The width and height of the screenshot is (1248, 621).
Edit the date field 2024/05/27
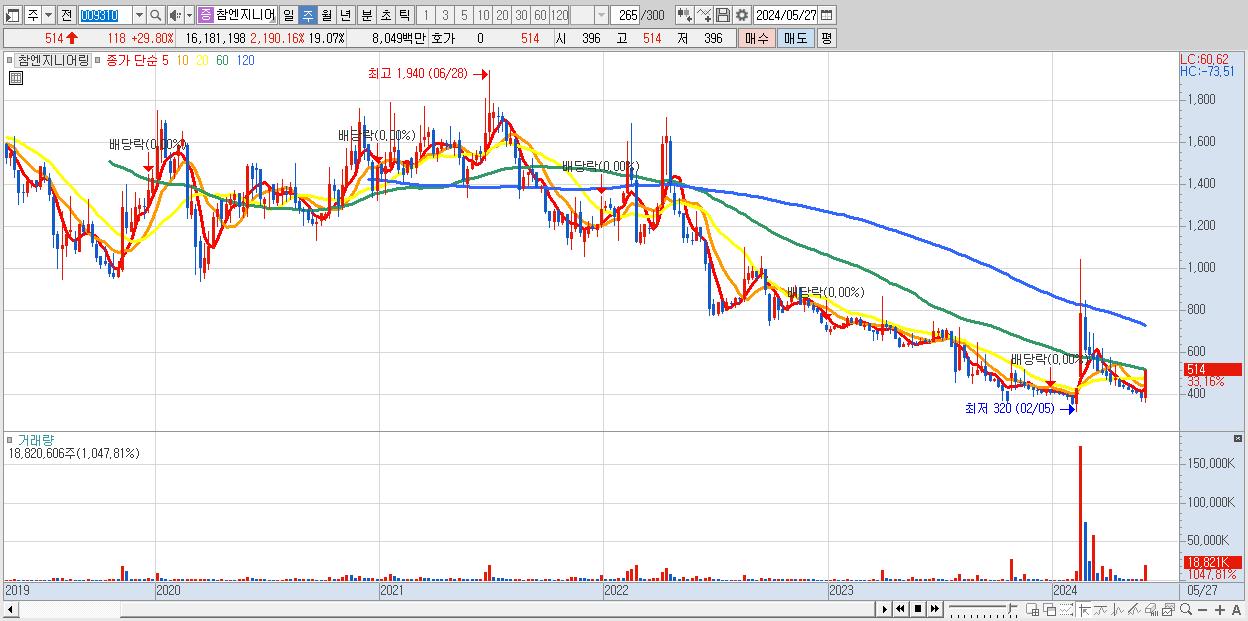pyautogui.click(x=785, y=15)
